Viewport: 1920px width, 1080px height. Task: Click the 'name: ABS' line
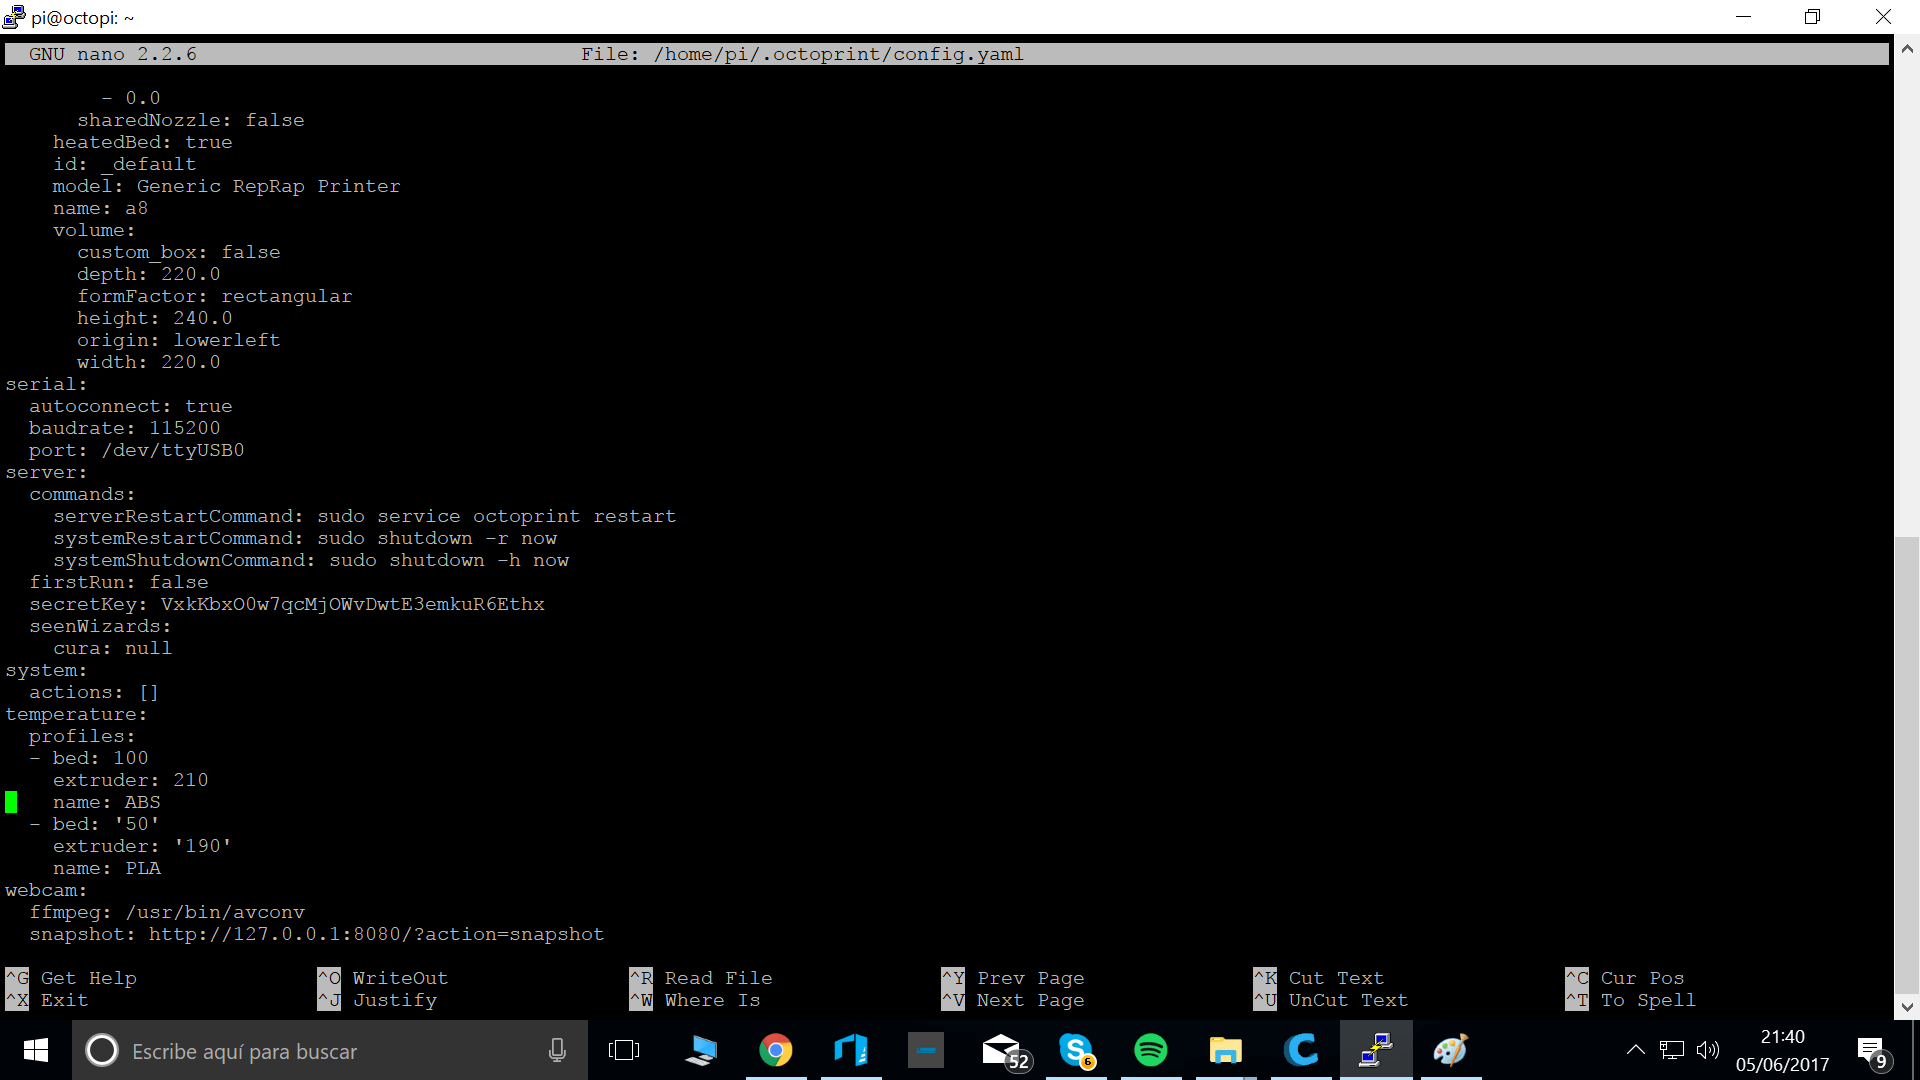click(106, 802)
